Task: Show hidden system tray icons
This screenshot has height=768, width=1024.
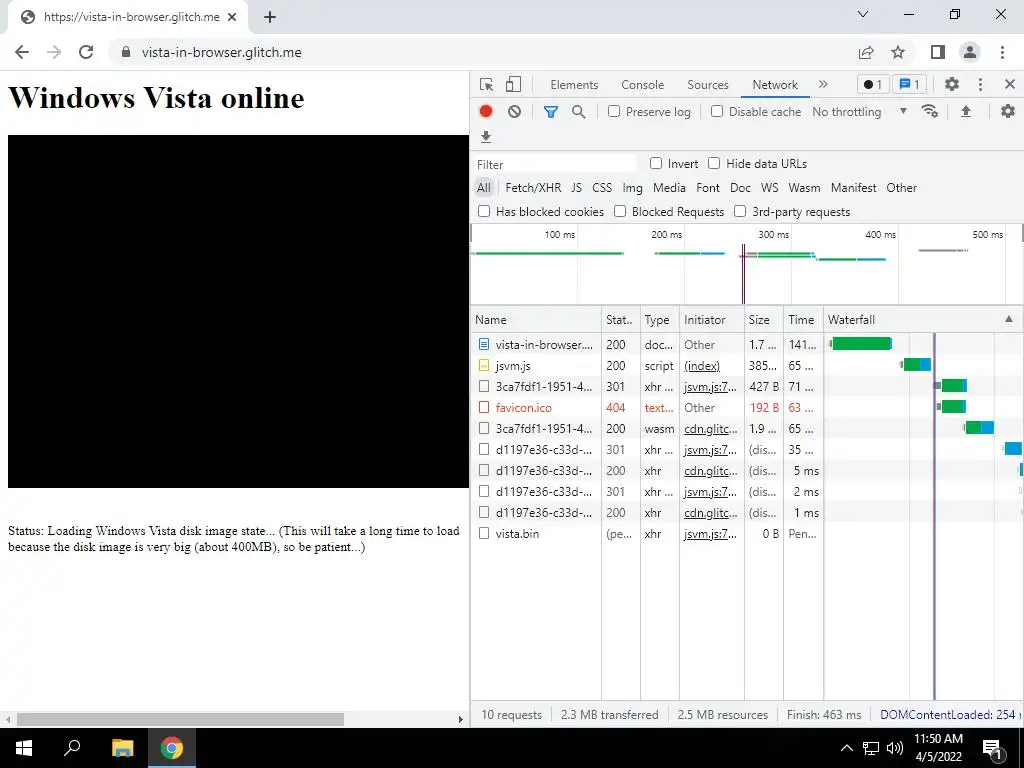Action: [x=846, y=748]
